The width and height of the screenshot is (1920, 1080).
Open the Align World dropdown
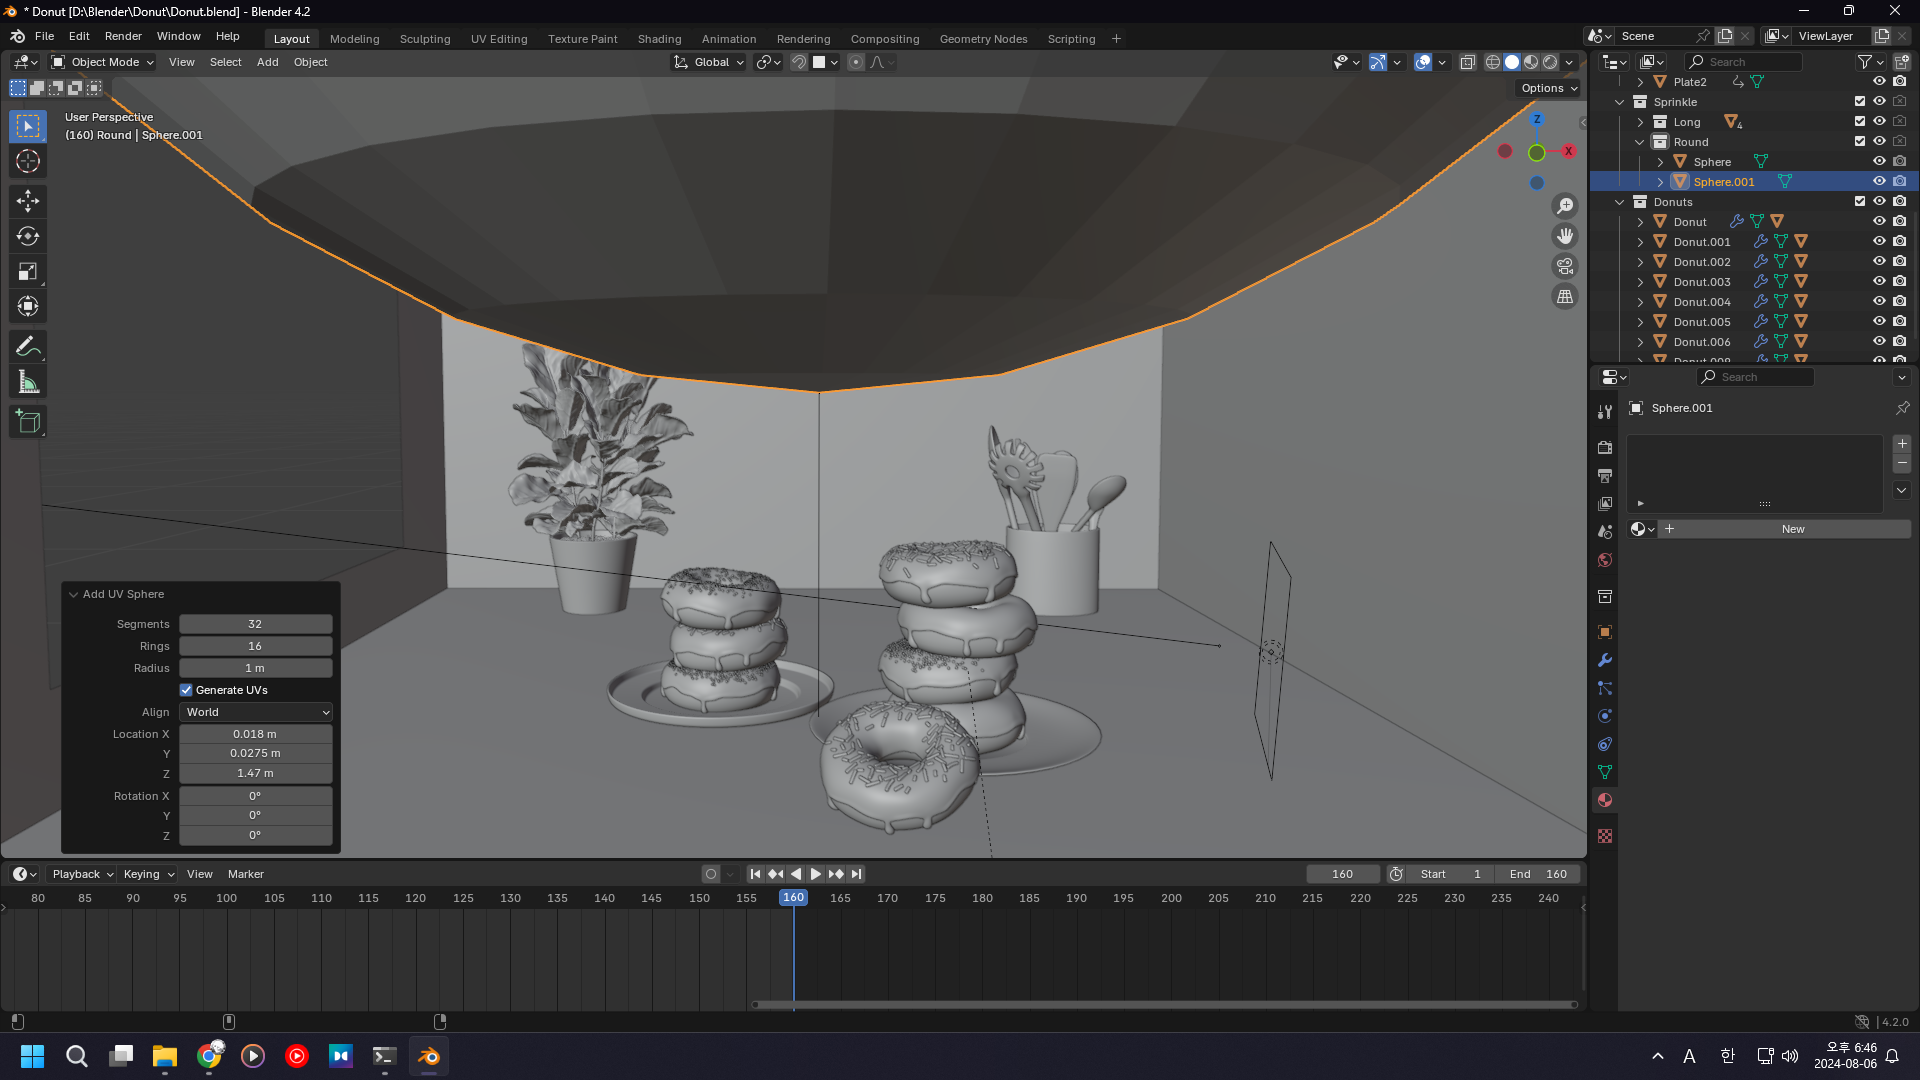point(256,712)
